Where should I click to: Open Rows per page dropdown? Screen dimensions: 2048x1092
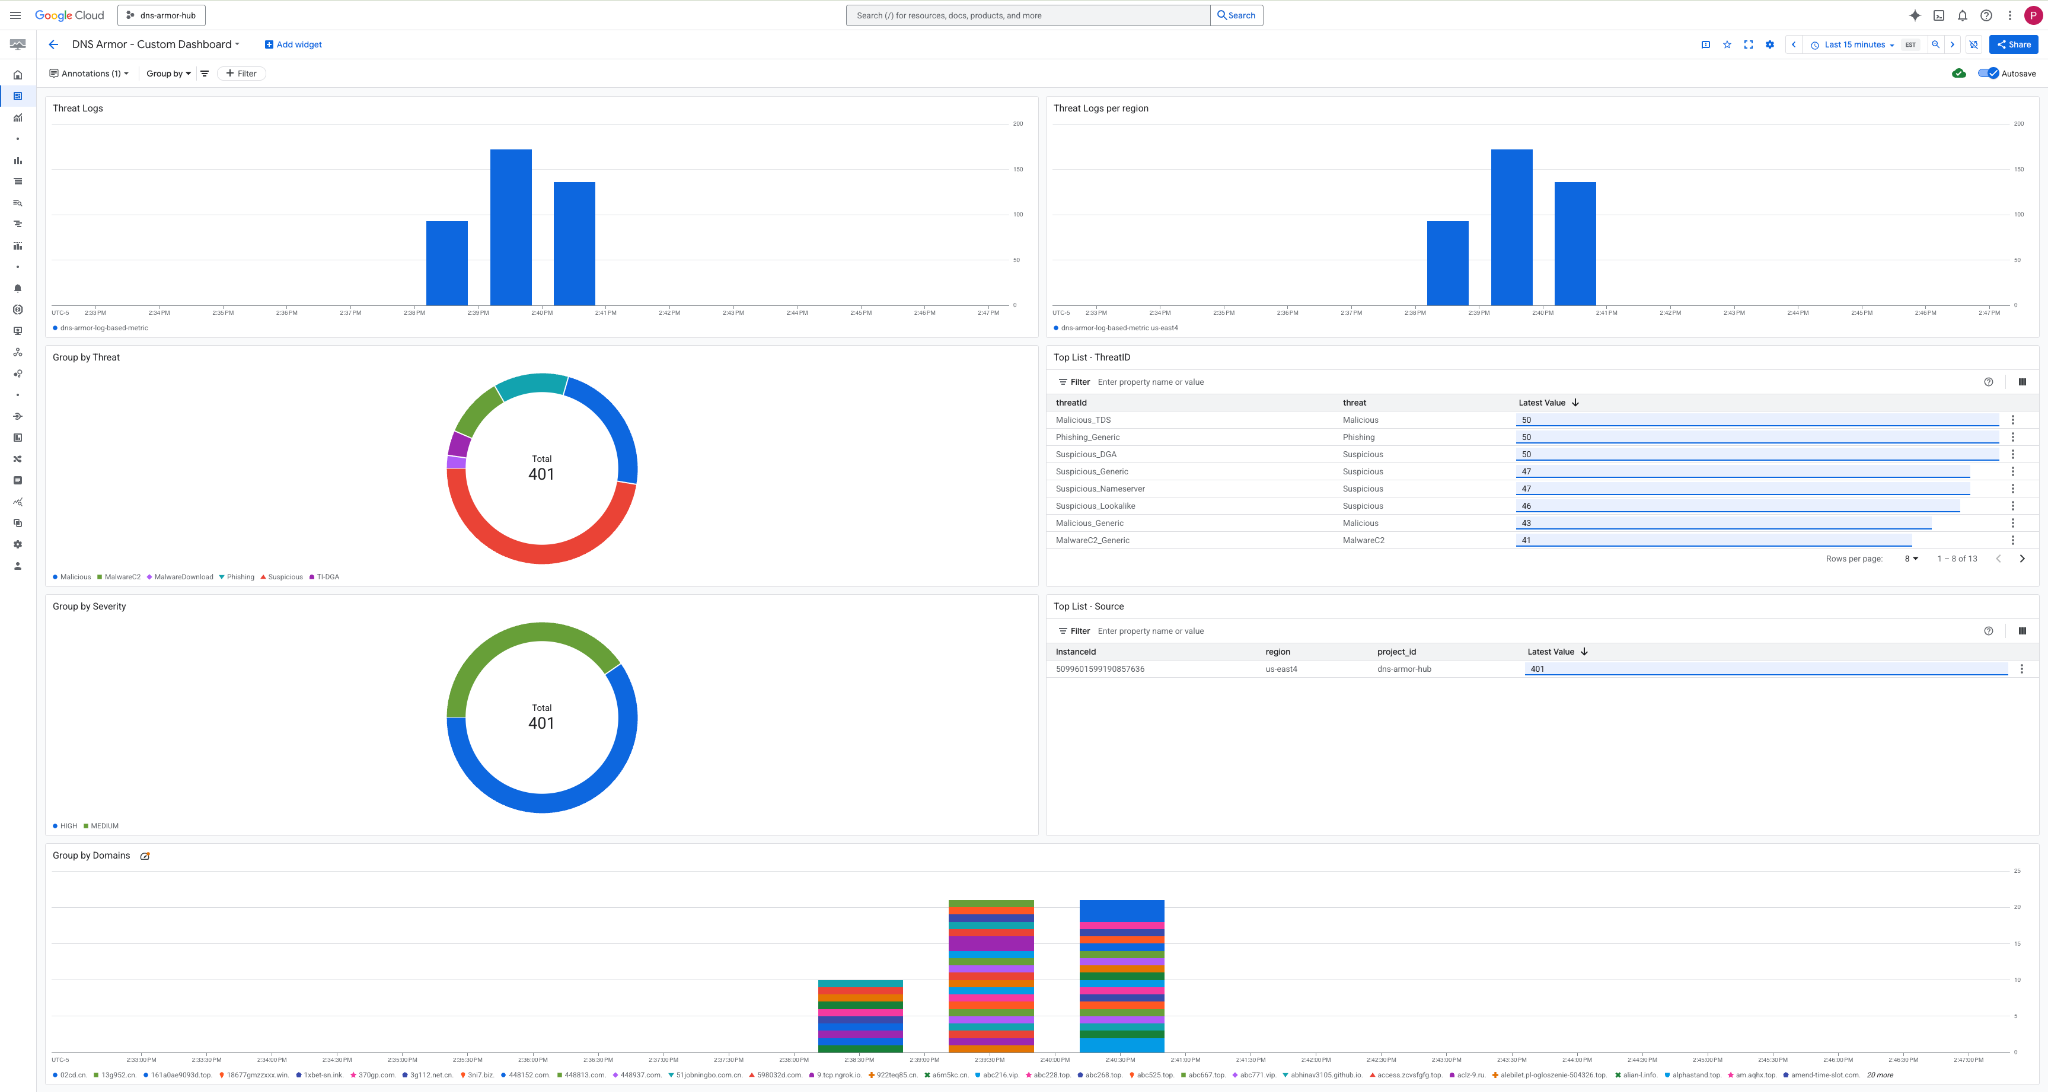[1911, 559]
